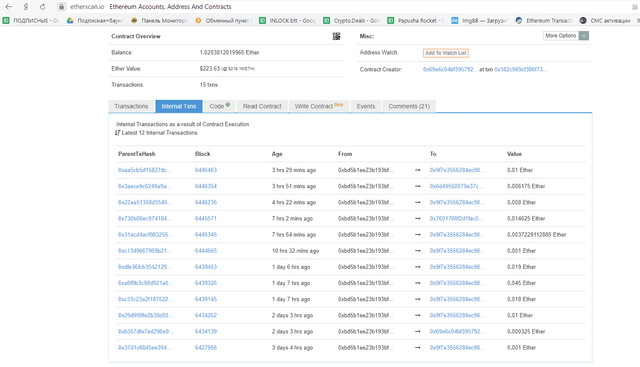
Task: Click the Yandex 'Я' home icon
Action: (26, 7)
